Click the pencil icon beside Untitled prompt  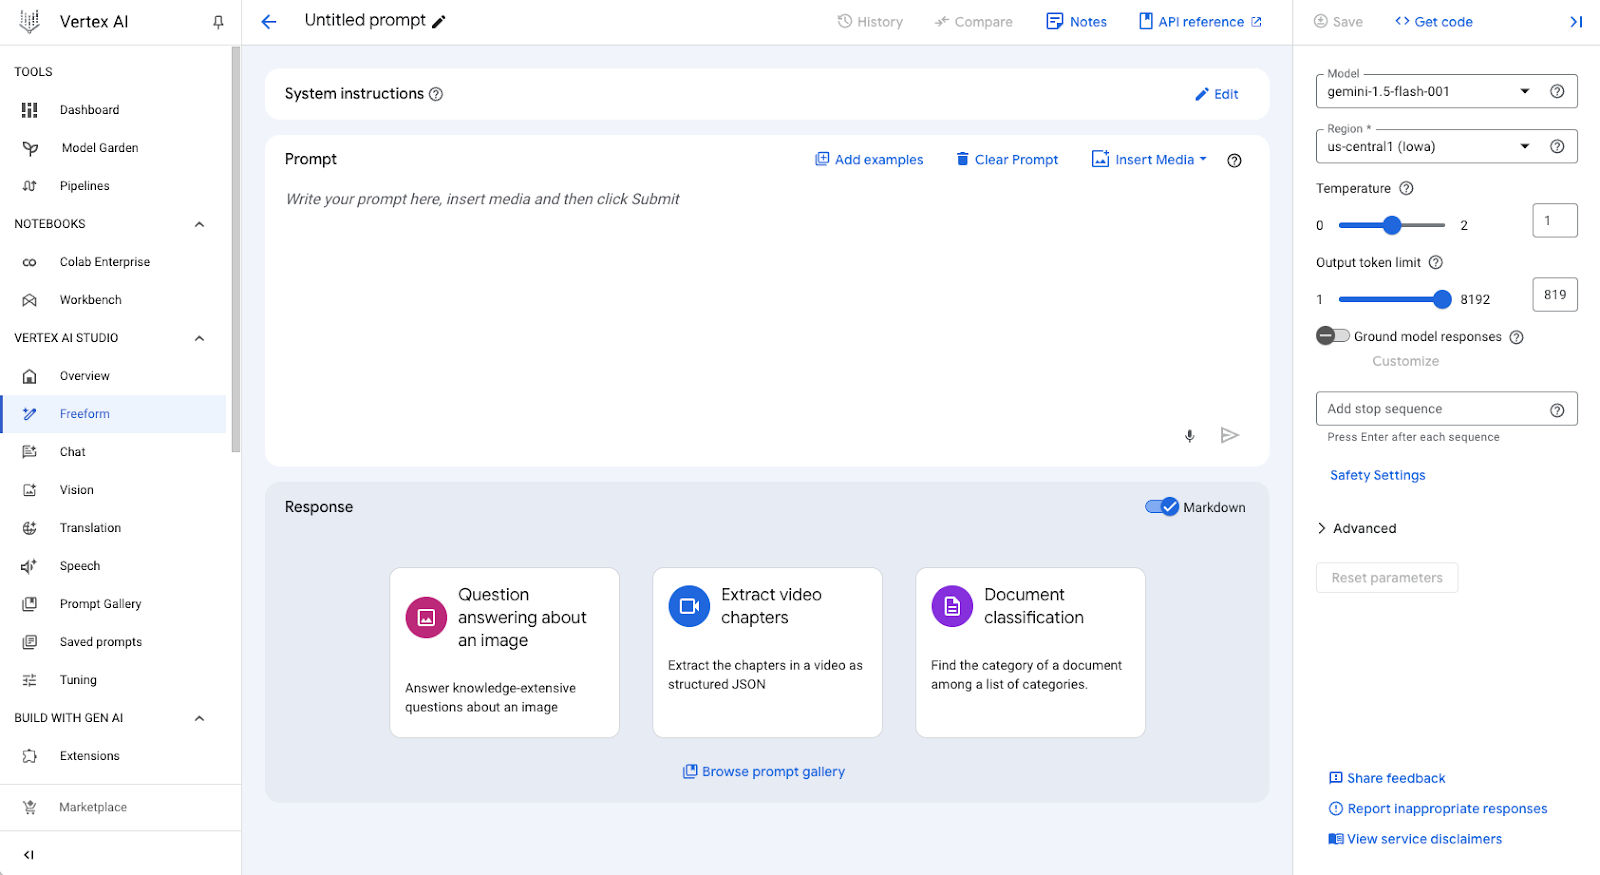tap(439, 22)
